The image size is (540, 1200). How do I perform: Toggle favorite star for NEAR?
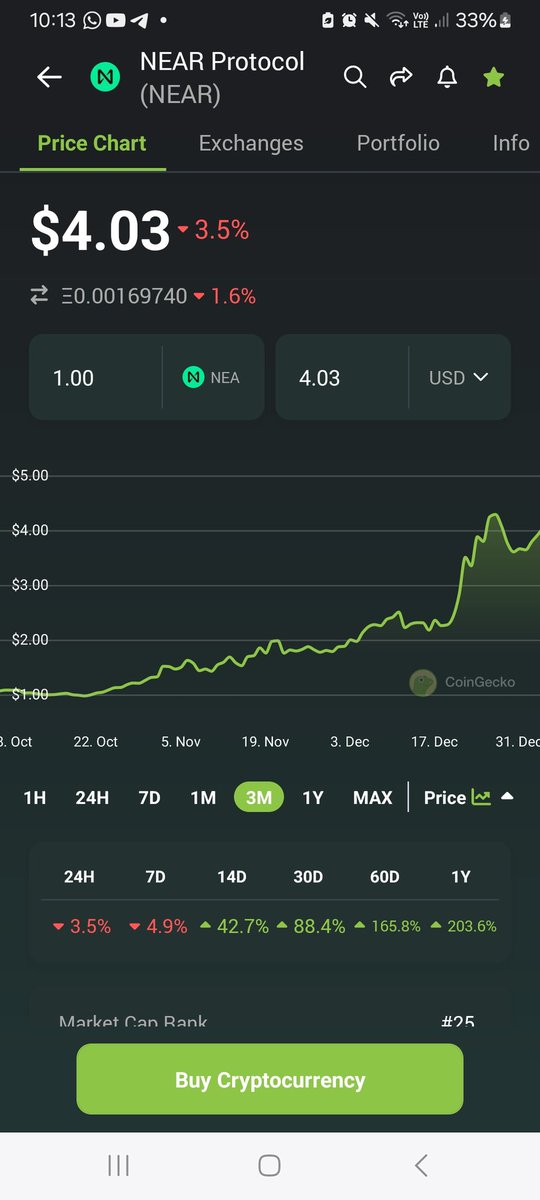click(494, 77)
